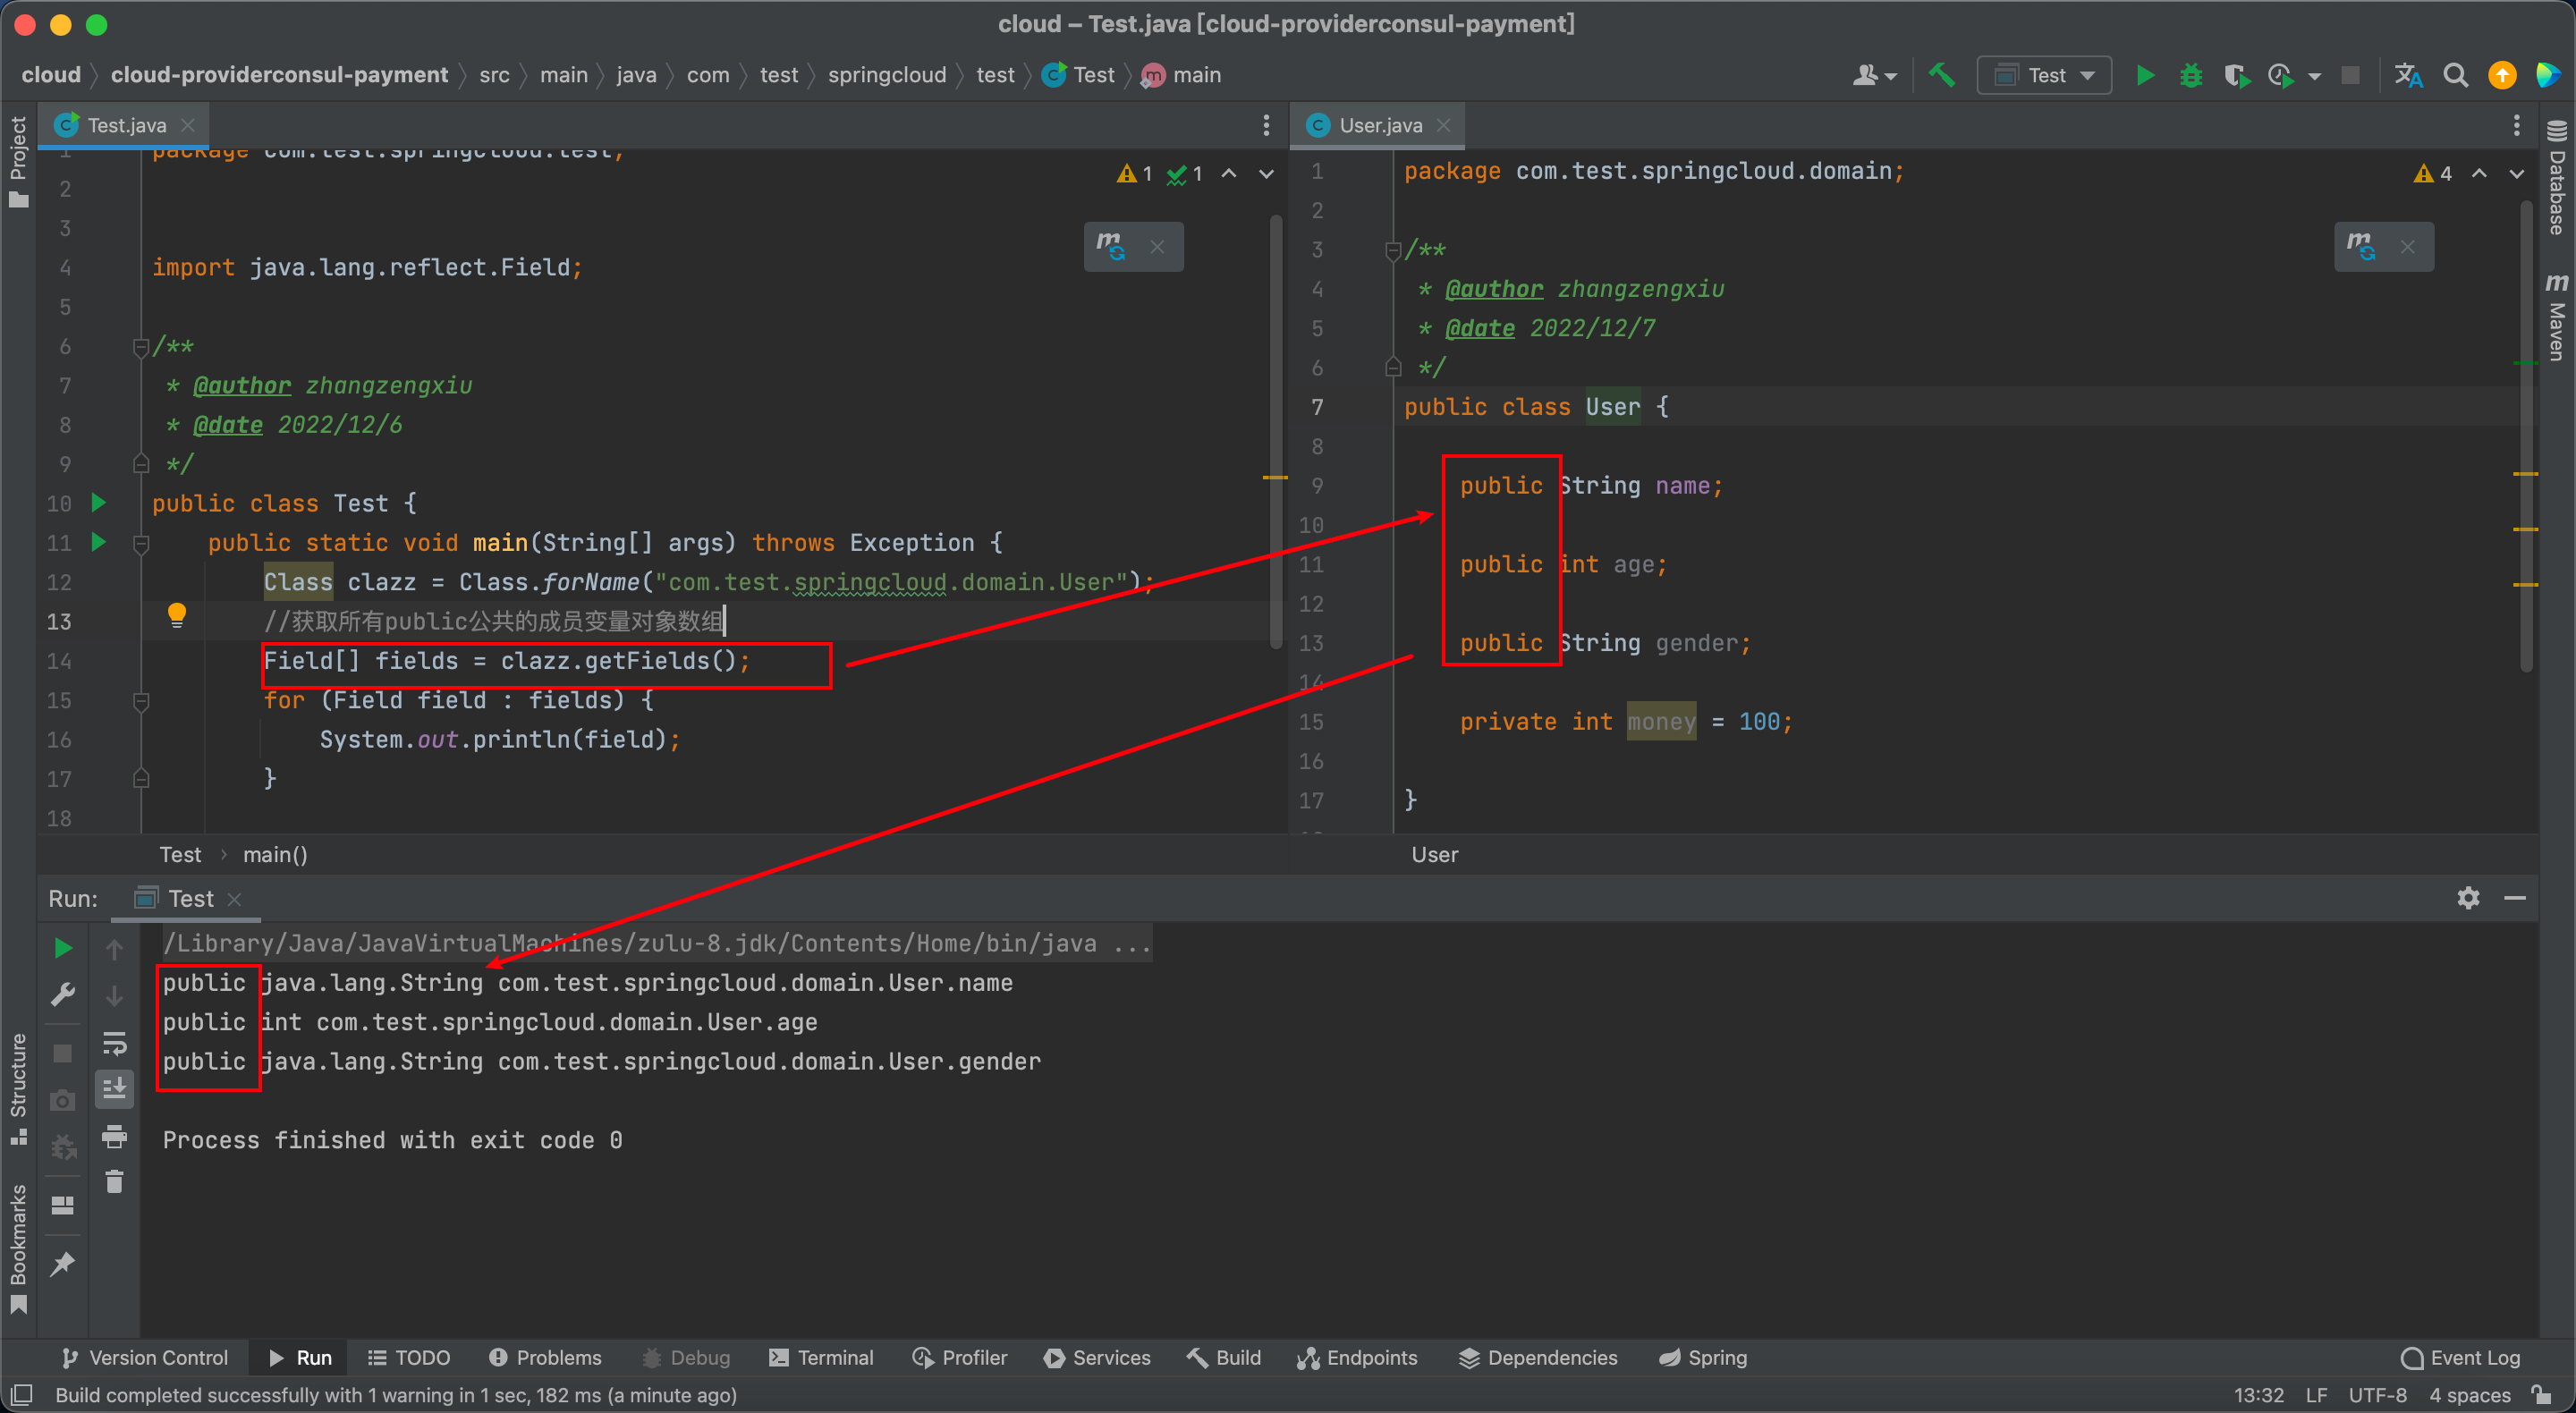
Task: Click the read-only lock icon in status bar
Action: (x=2542, y=1395)
